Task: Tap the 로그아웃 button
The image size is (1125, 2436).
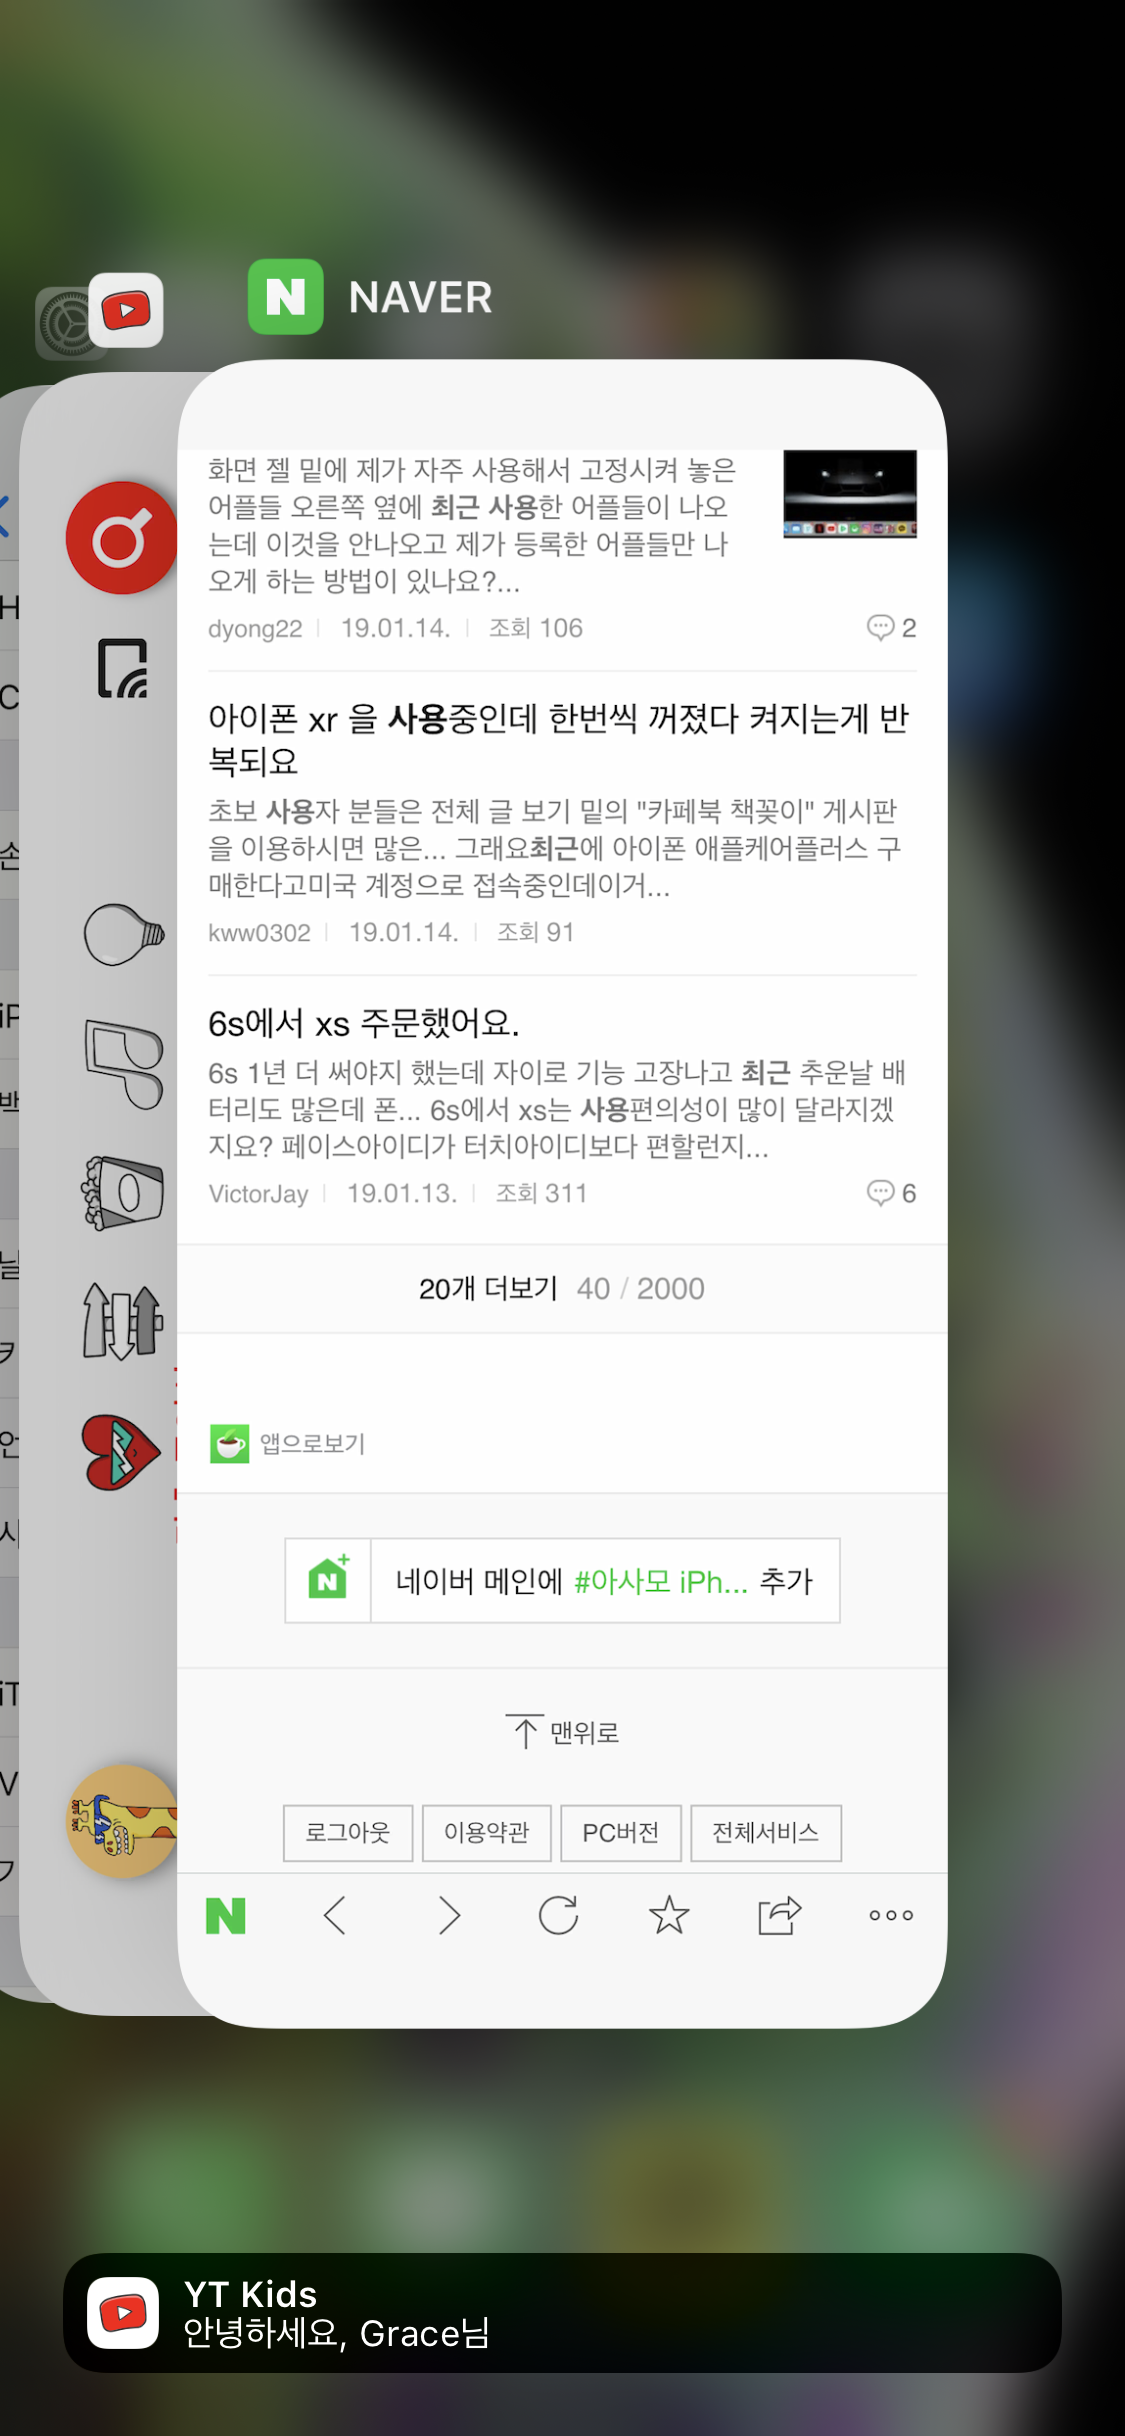Action: click(x=348, y=1833)
